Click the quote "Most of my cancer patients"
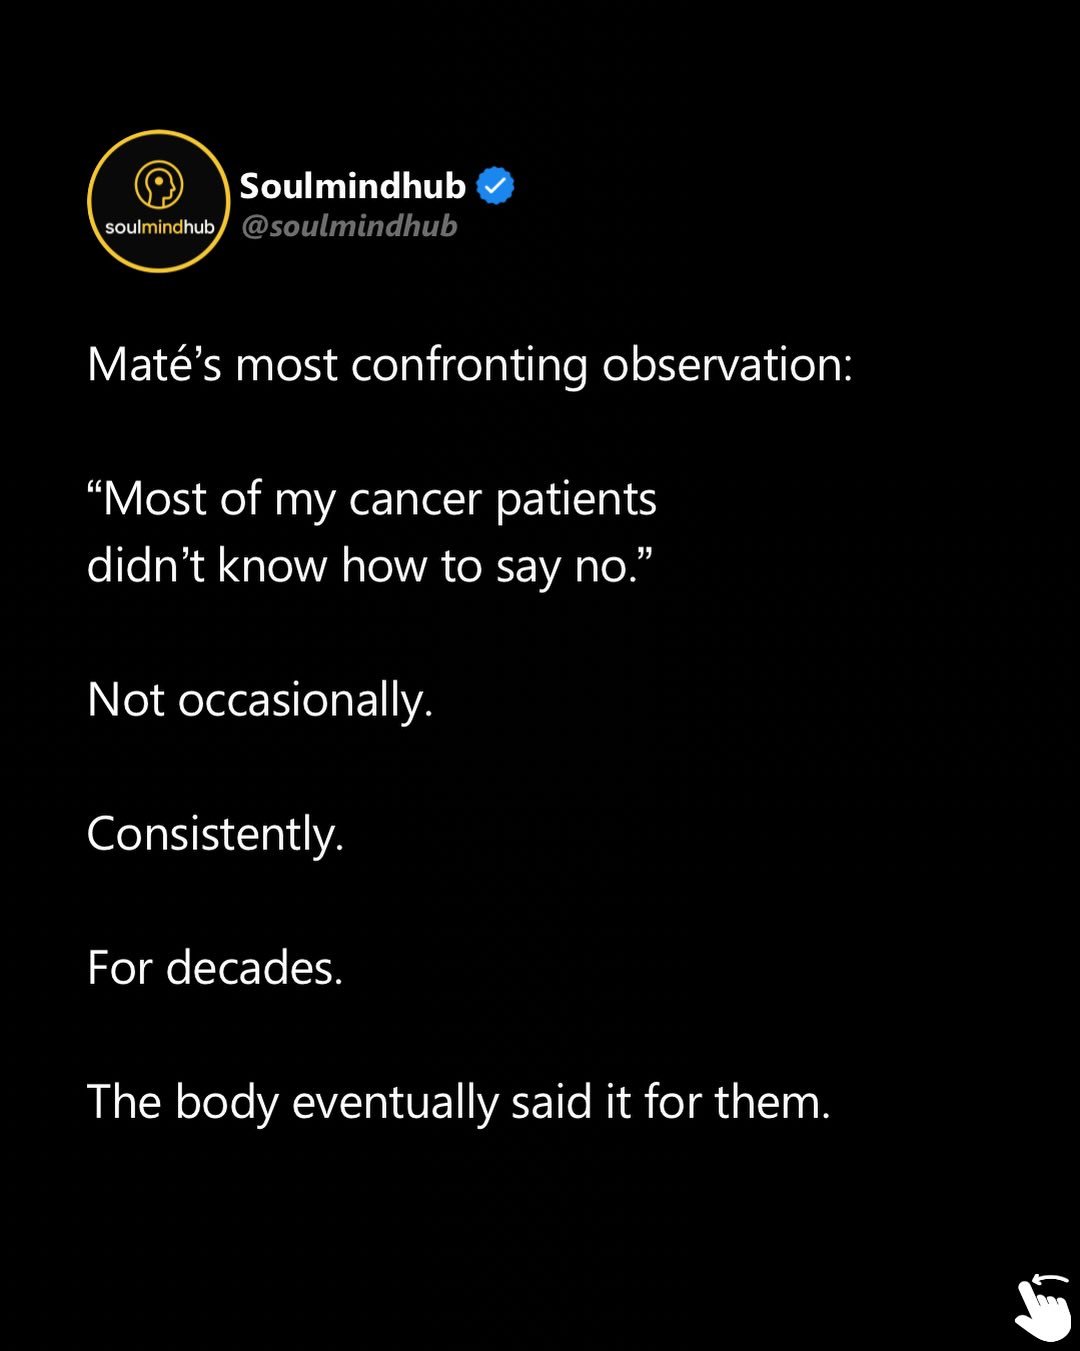 click(x=372, y=499)
